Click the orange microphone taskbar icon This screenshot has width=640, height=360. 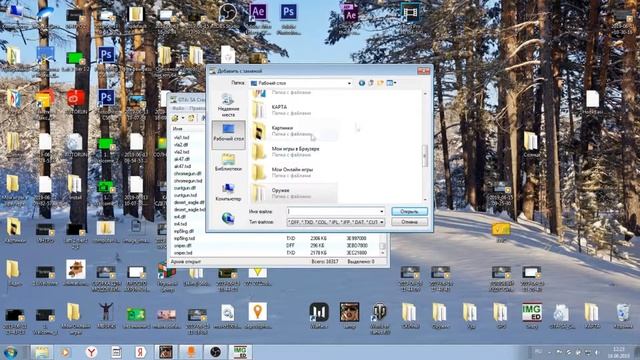coord(191,351)
